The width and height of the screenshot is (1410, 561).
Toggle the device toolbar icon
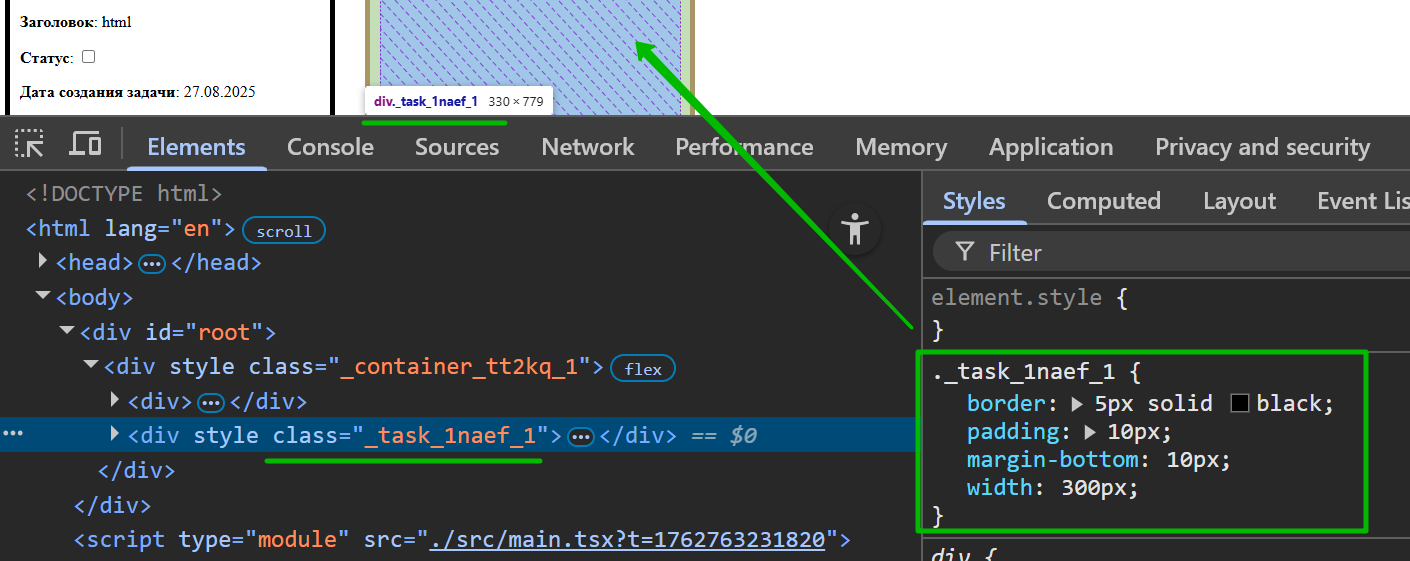85,144
